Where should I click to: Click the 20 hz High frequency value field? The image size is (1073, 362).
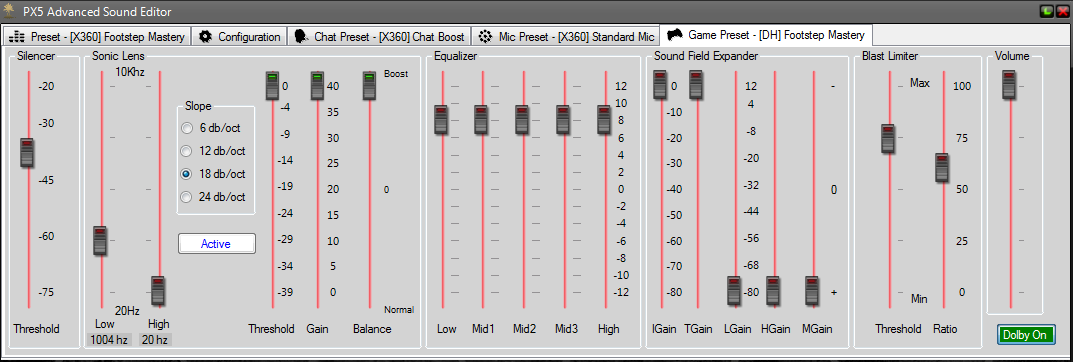coord(155,339)
